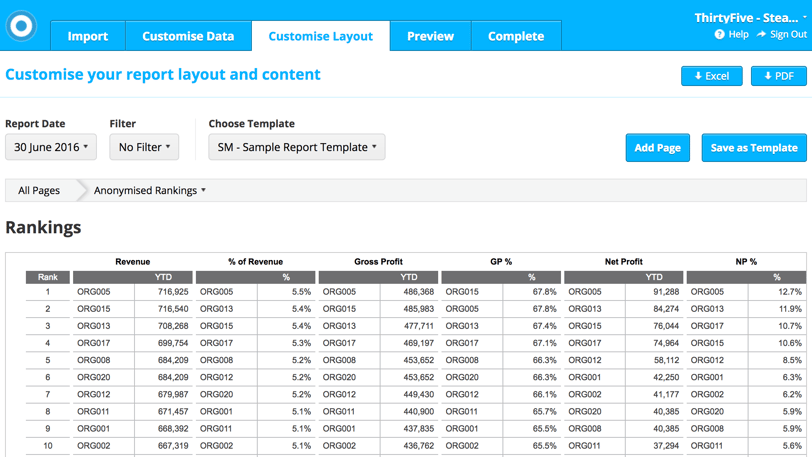Click the revenue value 708,268
Image resolution: width=812 pixels, height=457 pixels.
[x=173, y=326]
